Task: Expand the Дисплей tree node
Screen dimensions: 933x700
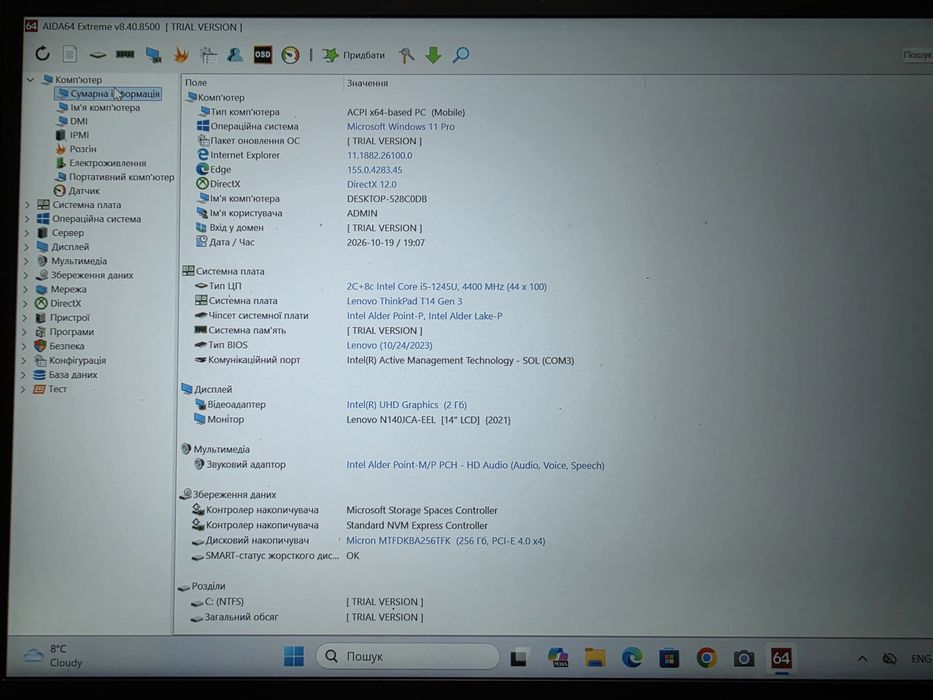Action: point(26,247)
